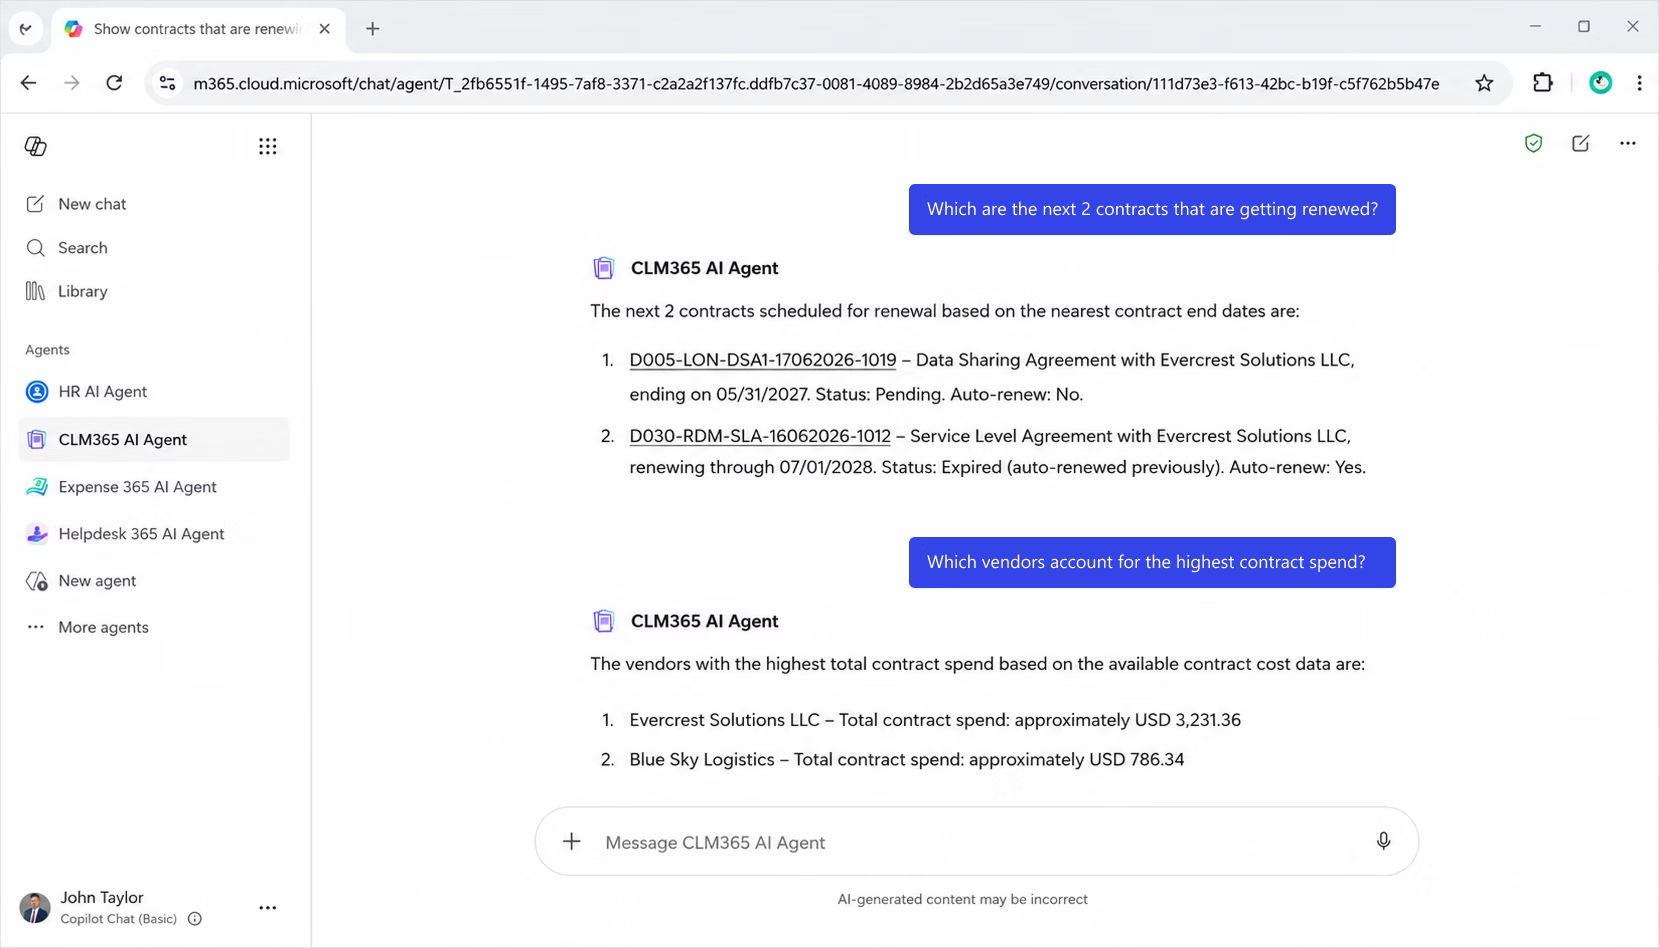The width and height of the screenshot is (1659, 948).
Task: Click the plus attach button in message box
Action: pyautogui.click(x=571, y=842)
